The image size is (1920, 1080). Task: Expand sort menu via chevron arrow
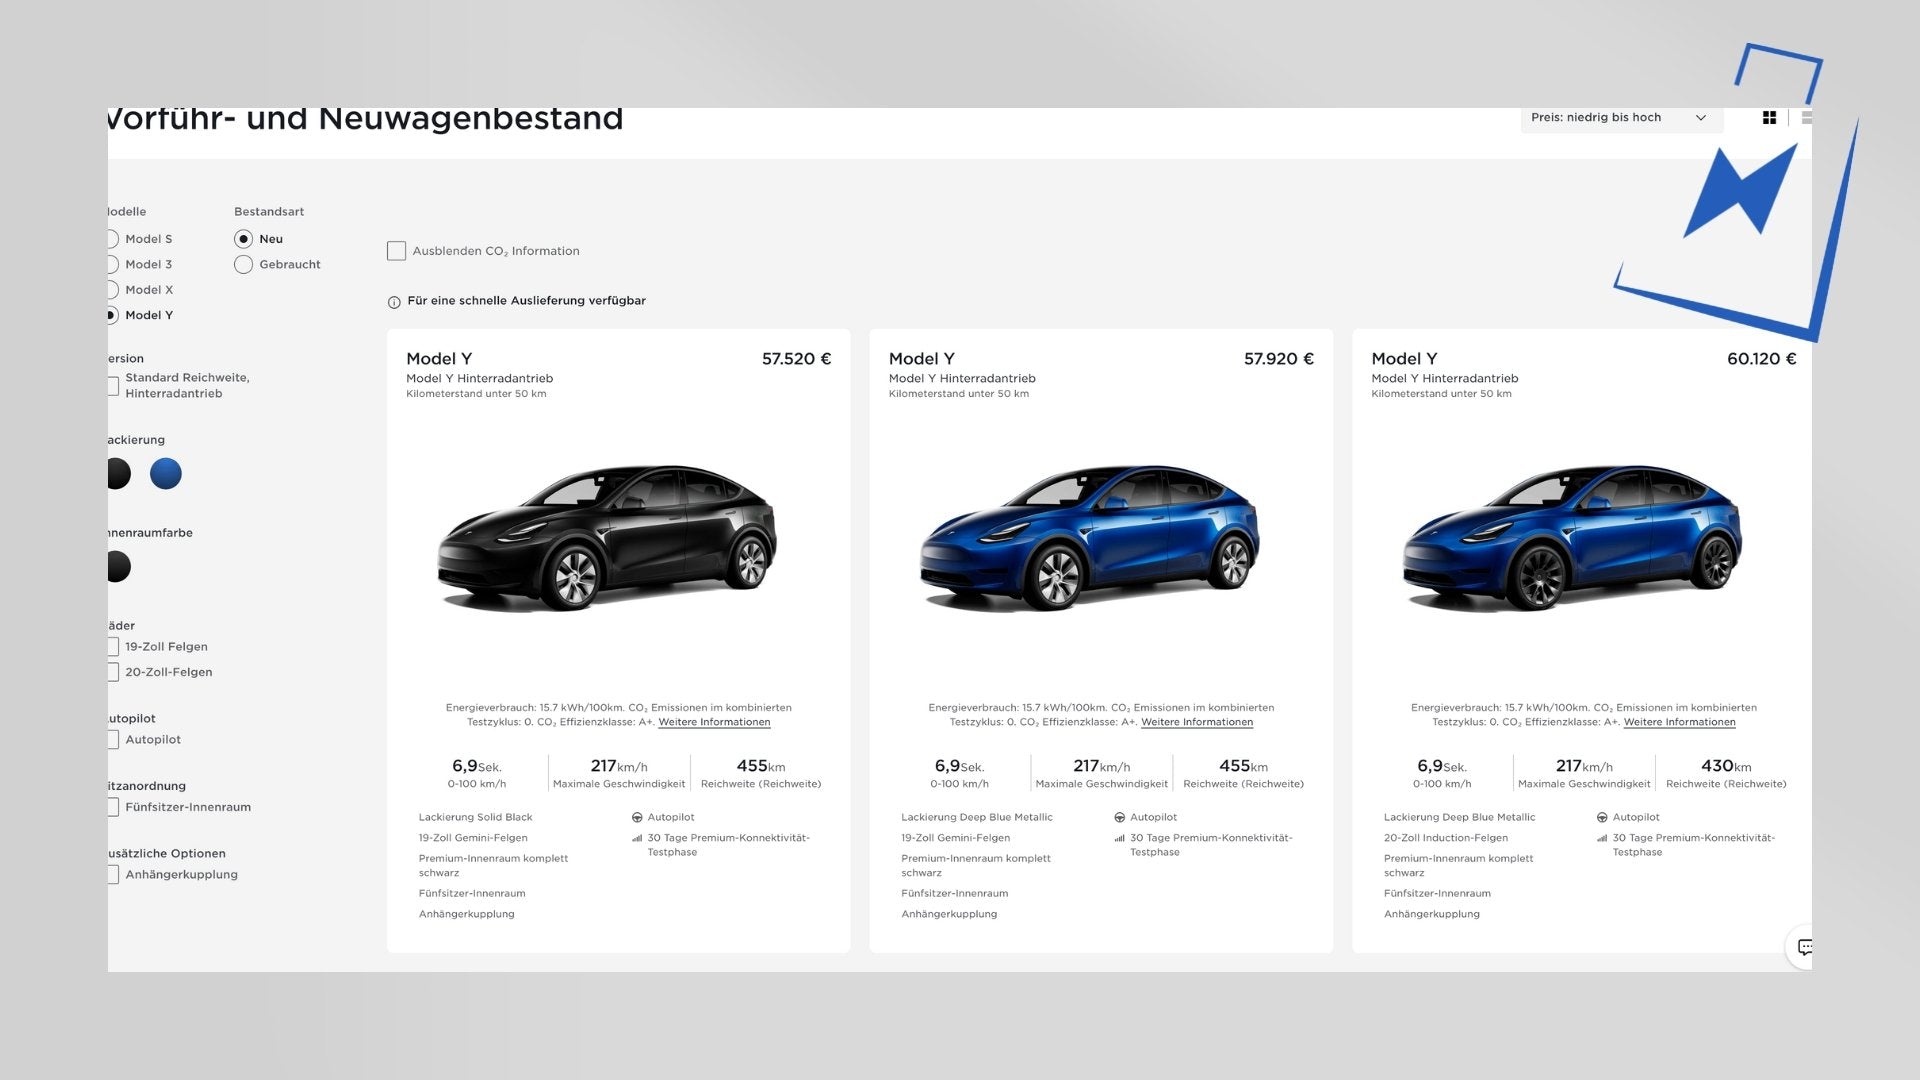coord(1700,118)
